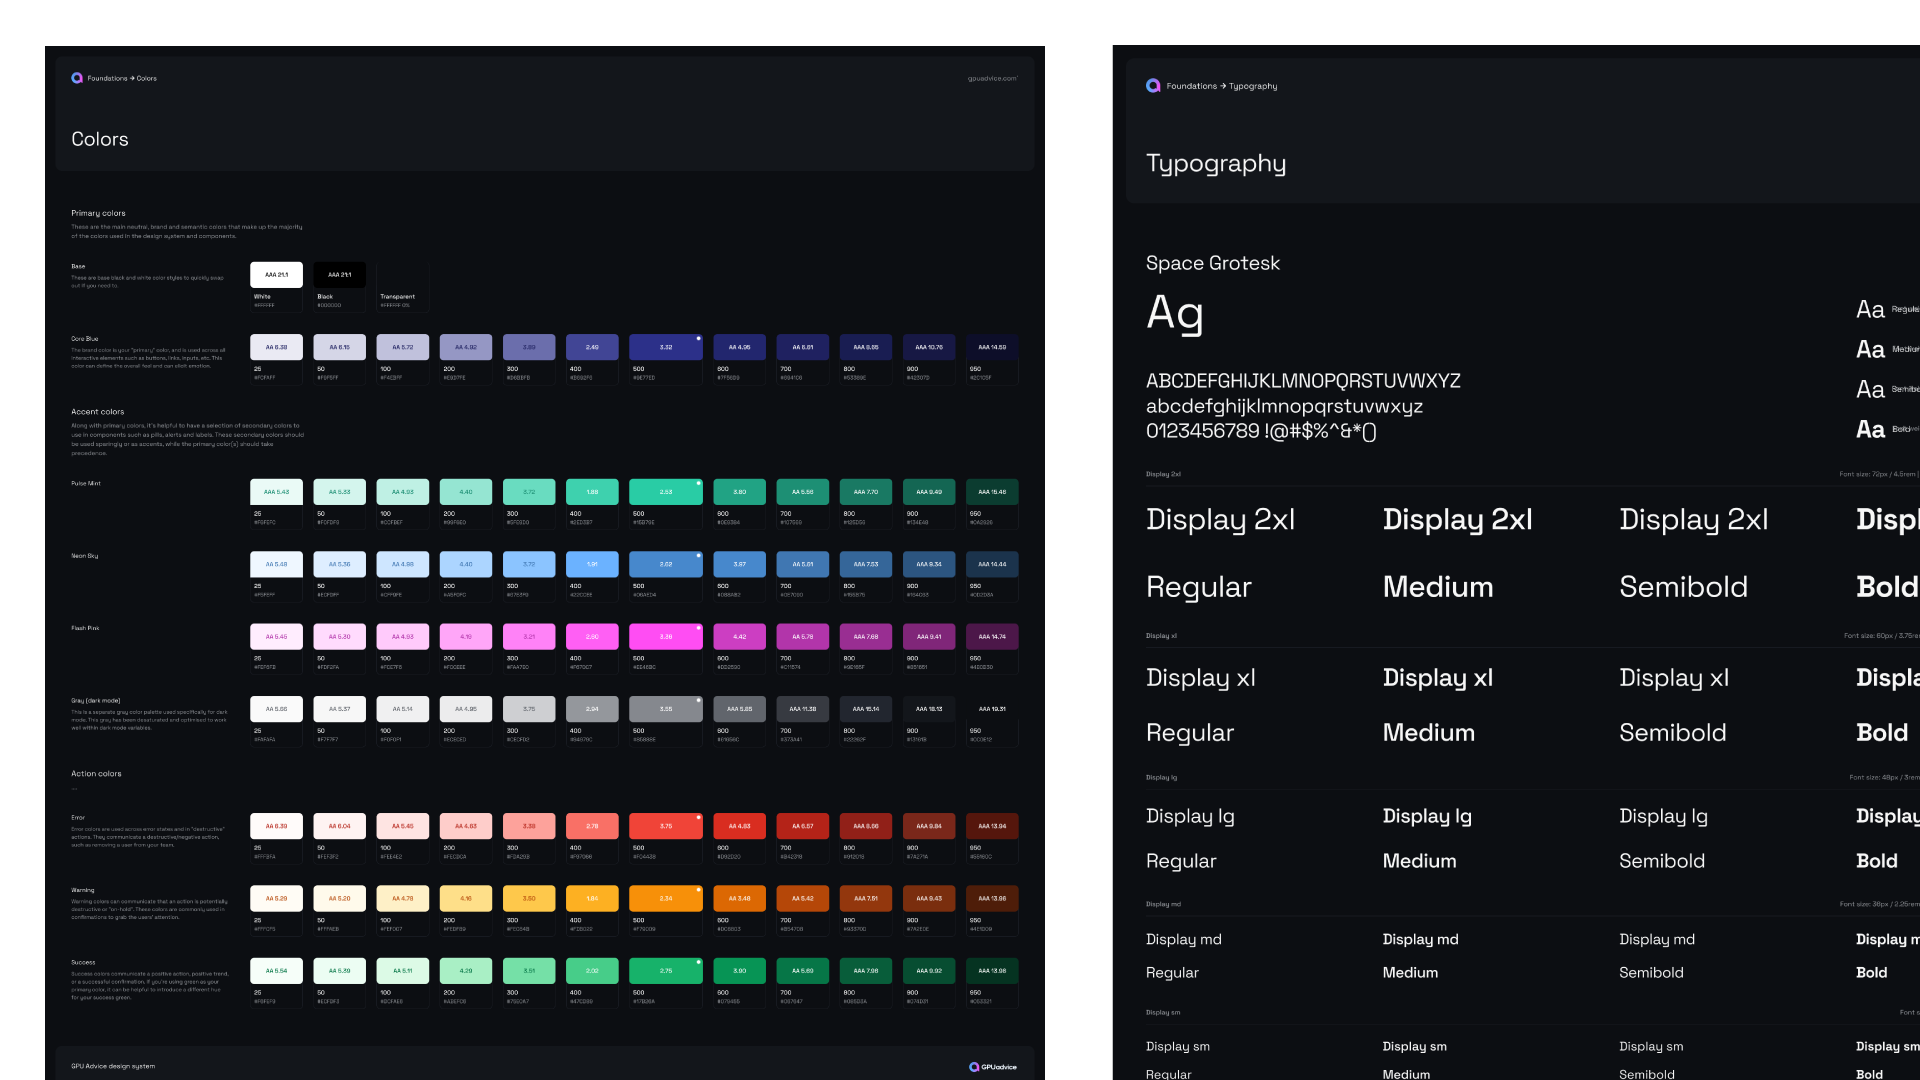The image size is (1920, 1080).
Task: Click the logo icon beside Foundations → Colors
Action: click(x=77, y=78)
